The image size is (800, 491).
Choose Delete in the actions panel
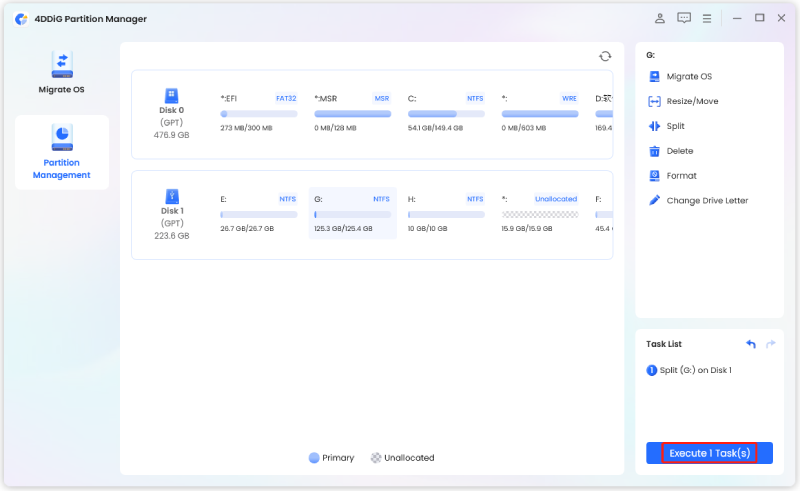point(670,151)
